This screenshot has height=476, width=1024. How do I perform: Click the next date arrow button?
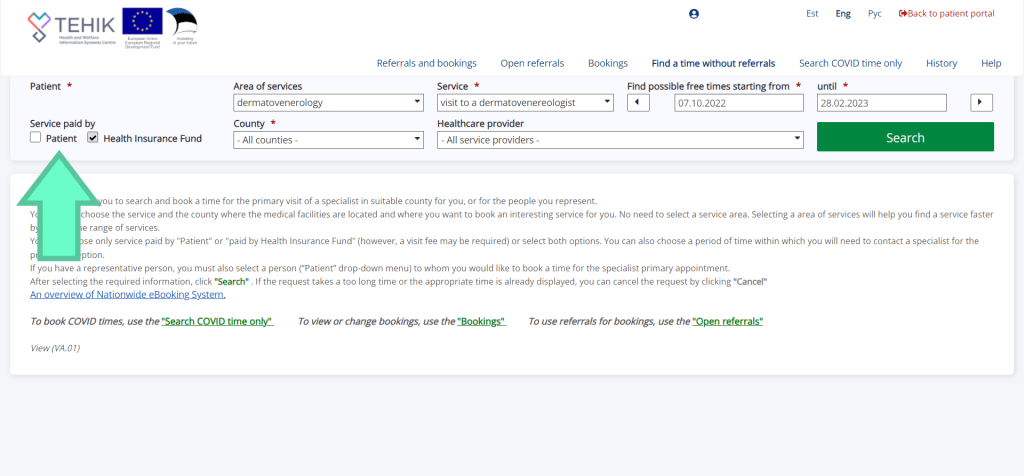982,102
